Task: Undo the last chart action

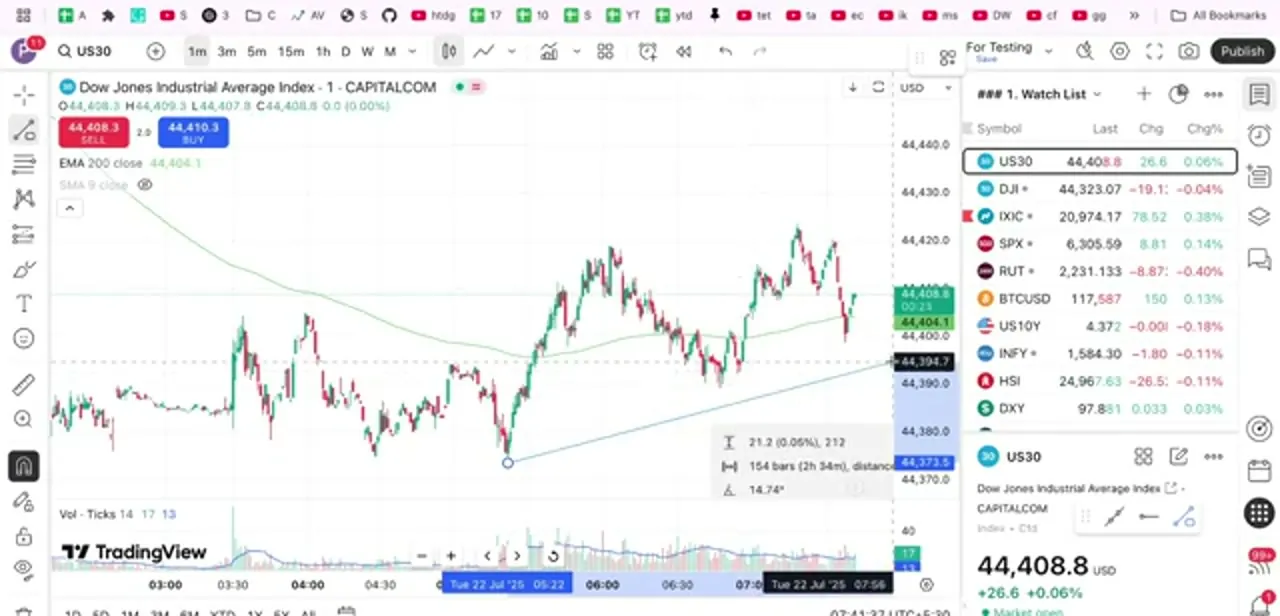Action: coord(726,51)
